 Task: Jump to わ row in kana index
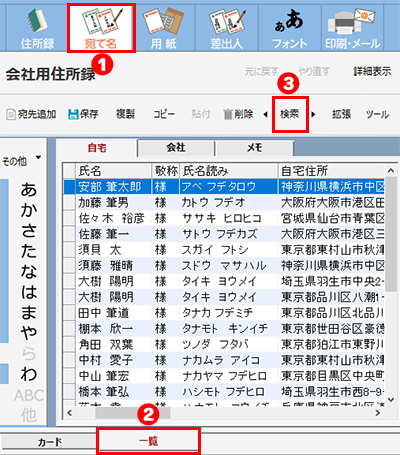[x=29, y=374]
